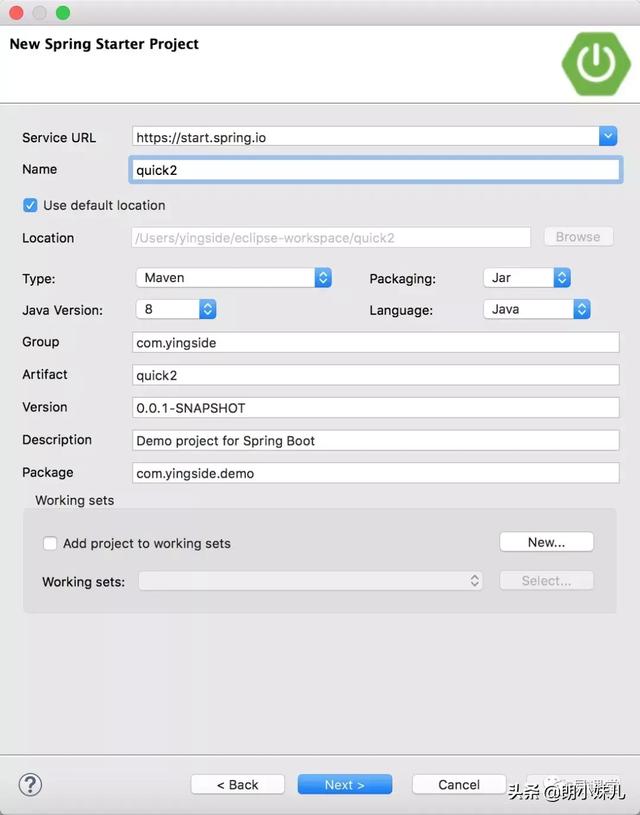This screenshot has height=815, width=640.
Task: Click the Version field 0.0.1-SNAPSHOT
Action: pyautogui.click(x=375, y=408)
